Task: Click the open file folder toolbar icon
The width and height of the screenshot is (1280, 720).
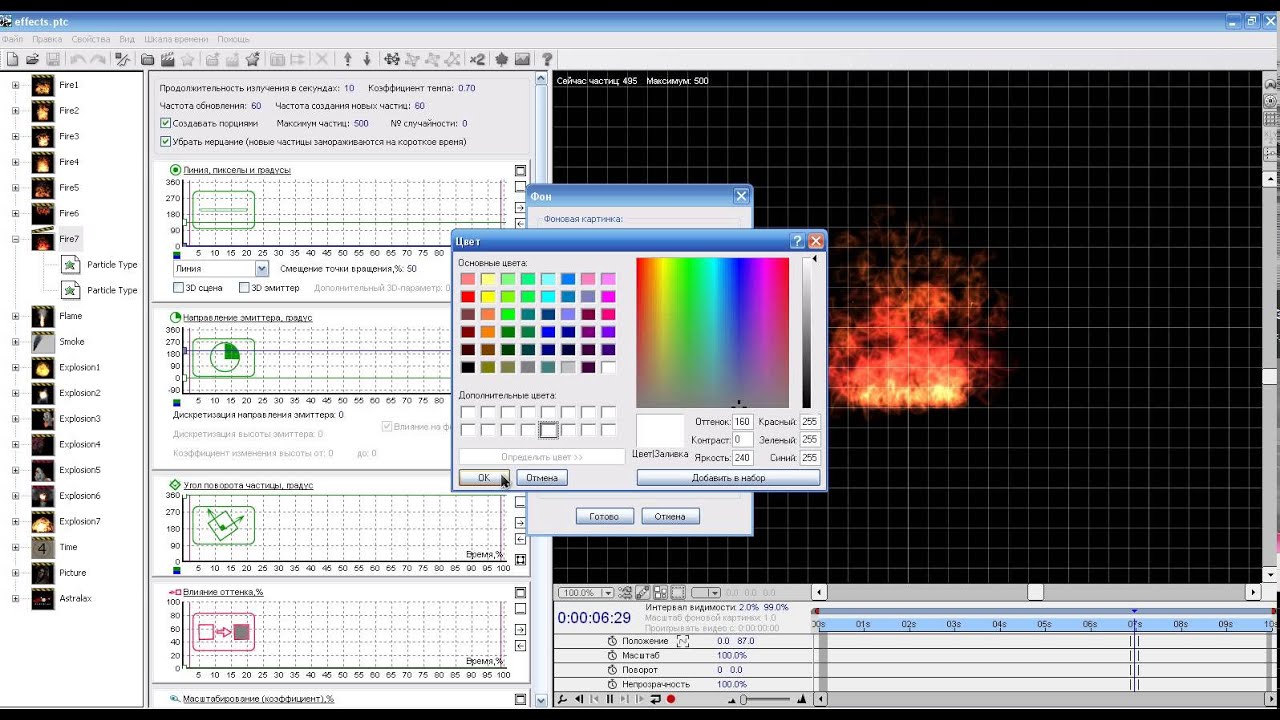Action: [x=32, y=60]
